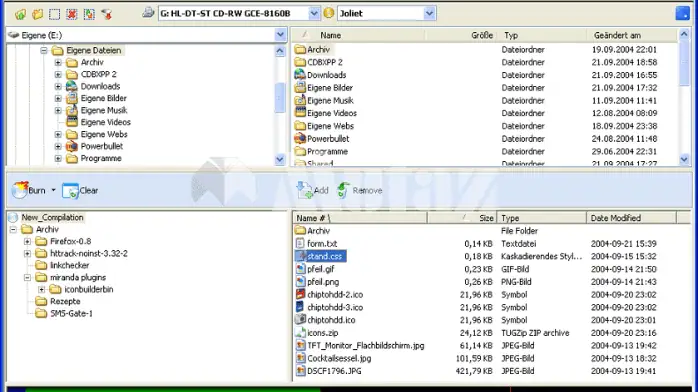This screenshot has width=698, height=392.
Task: Click the filter funnel toolbar icon
Action: point(106,14)
